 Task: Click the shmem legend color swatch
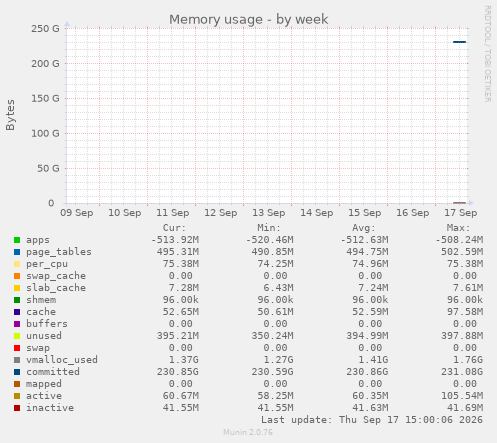pos(17,300)
